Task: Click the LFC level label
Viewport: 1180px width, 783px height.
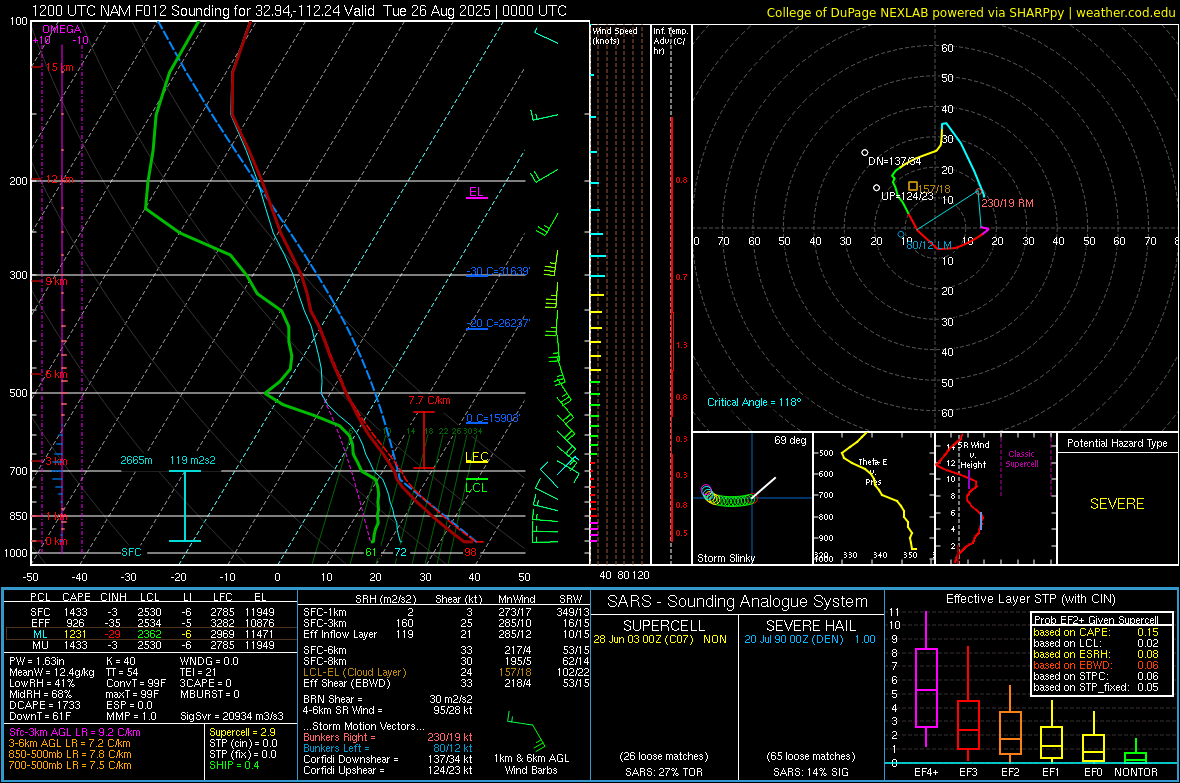Action: tap(476, 456)
